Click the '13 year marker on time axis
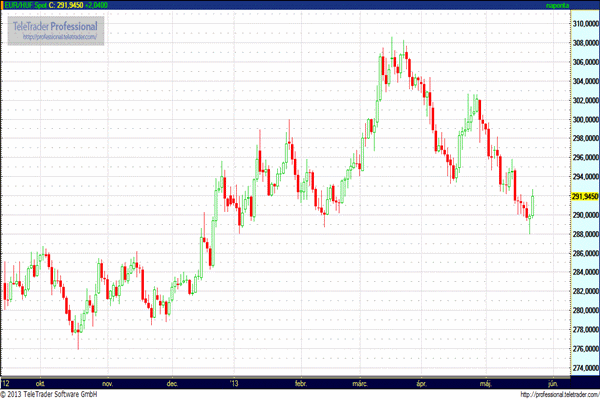 pos(235,383)
